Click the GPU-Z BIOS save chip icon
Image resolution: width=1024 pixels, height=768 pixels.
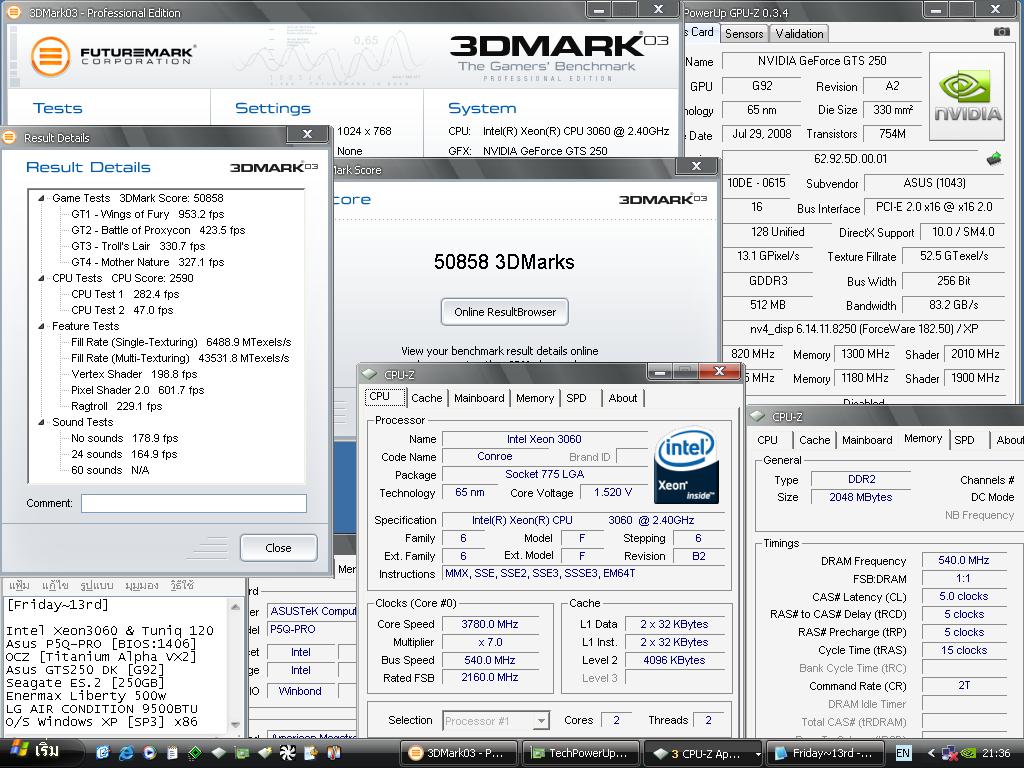coord(993,158)
